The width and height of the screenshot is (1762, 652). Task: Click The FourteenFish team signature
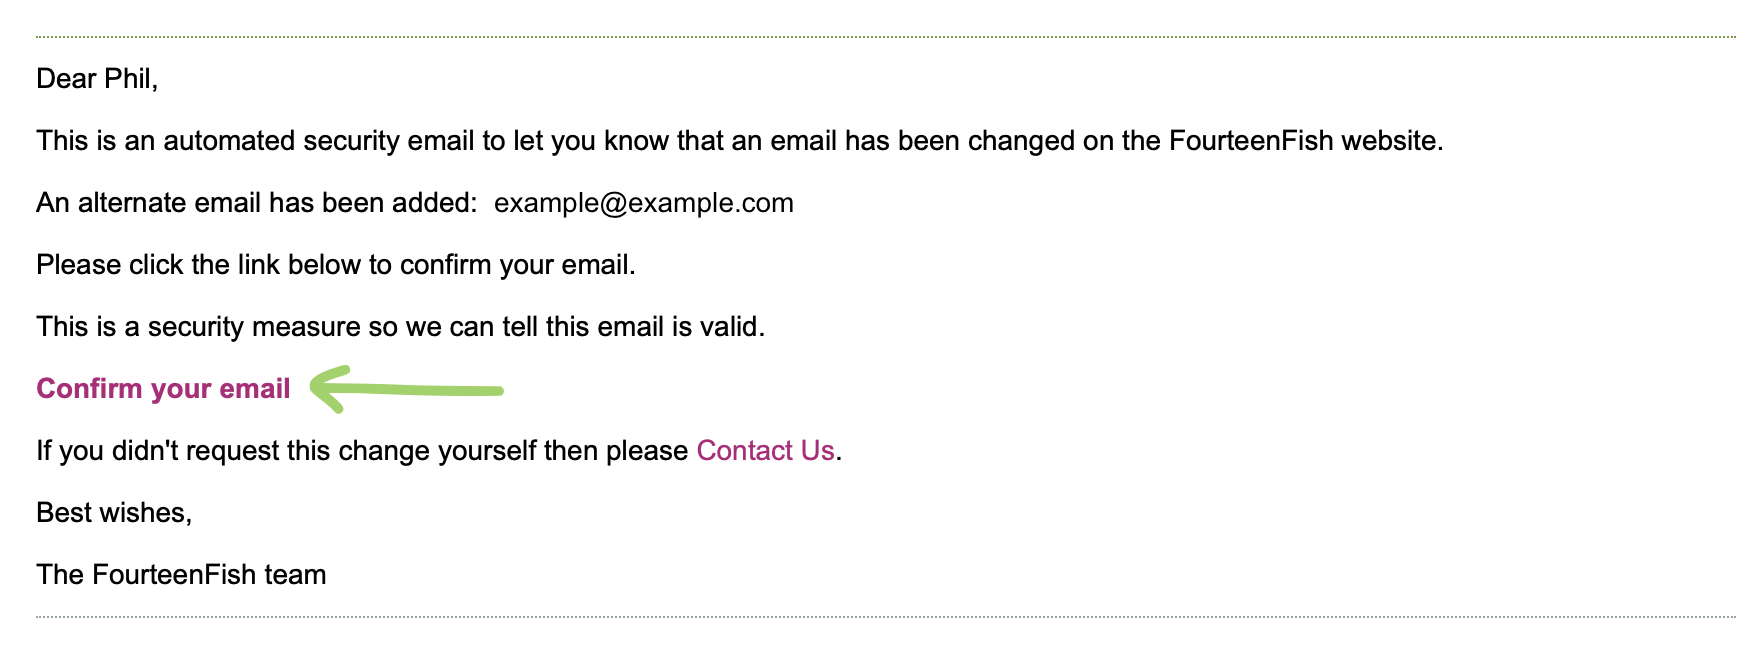click(181, 575)
